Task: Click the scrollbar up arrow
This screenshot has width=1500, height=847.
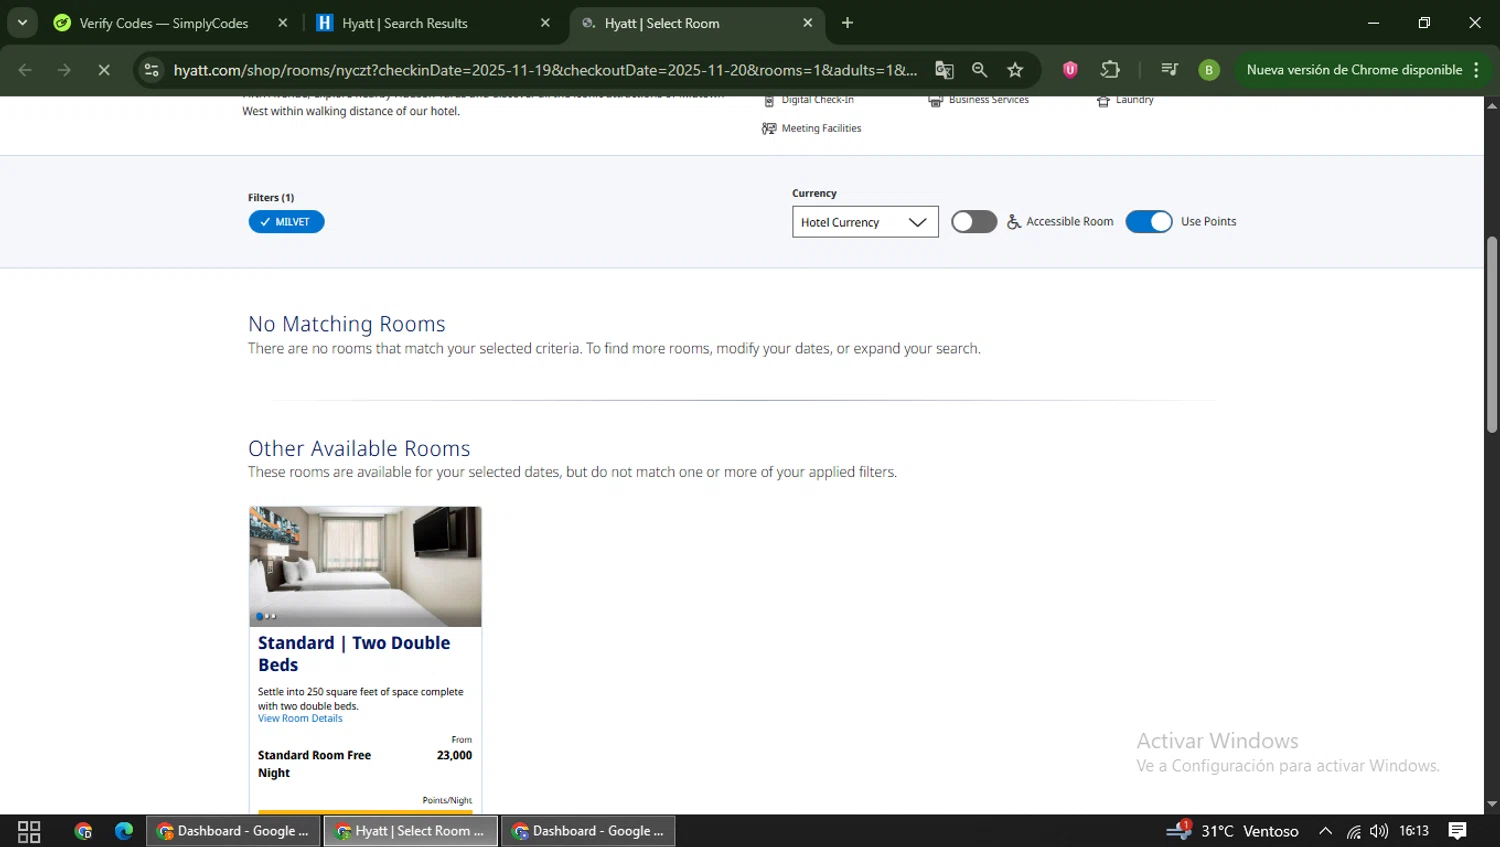Action: tap(1492, 104)
